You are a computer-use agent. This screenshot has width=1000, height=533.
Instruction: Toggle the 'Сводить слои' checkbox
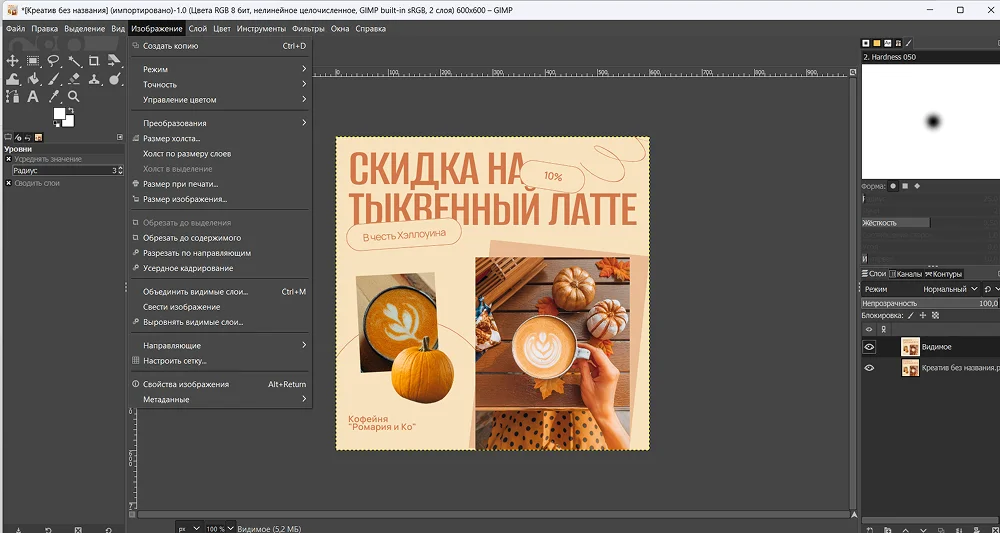(x=8, y=183)
